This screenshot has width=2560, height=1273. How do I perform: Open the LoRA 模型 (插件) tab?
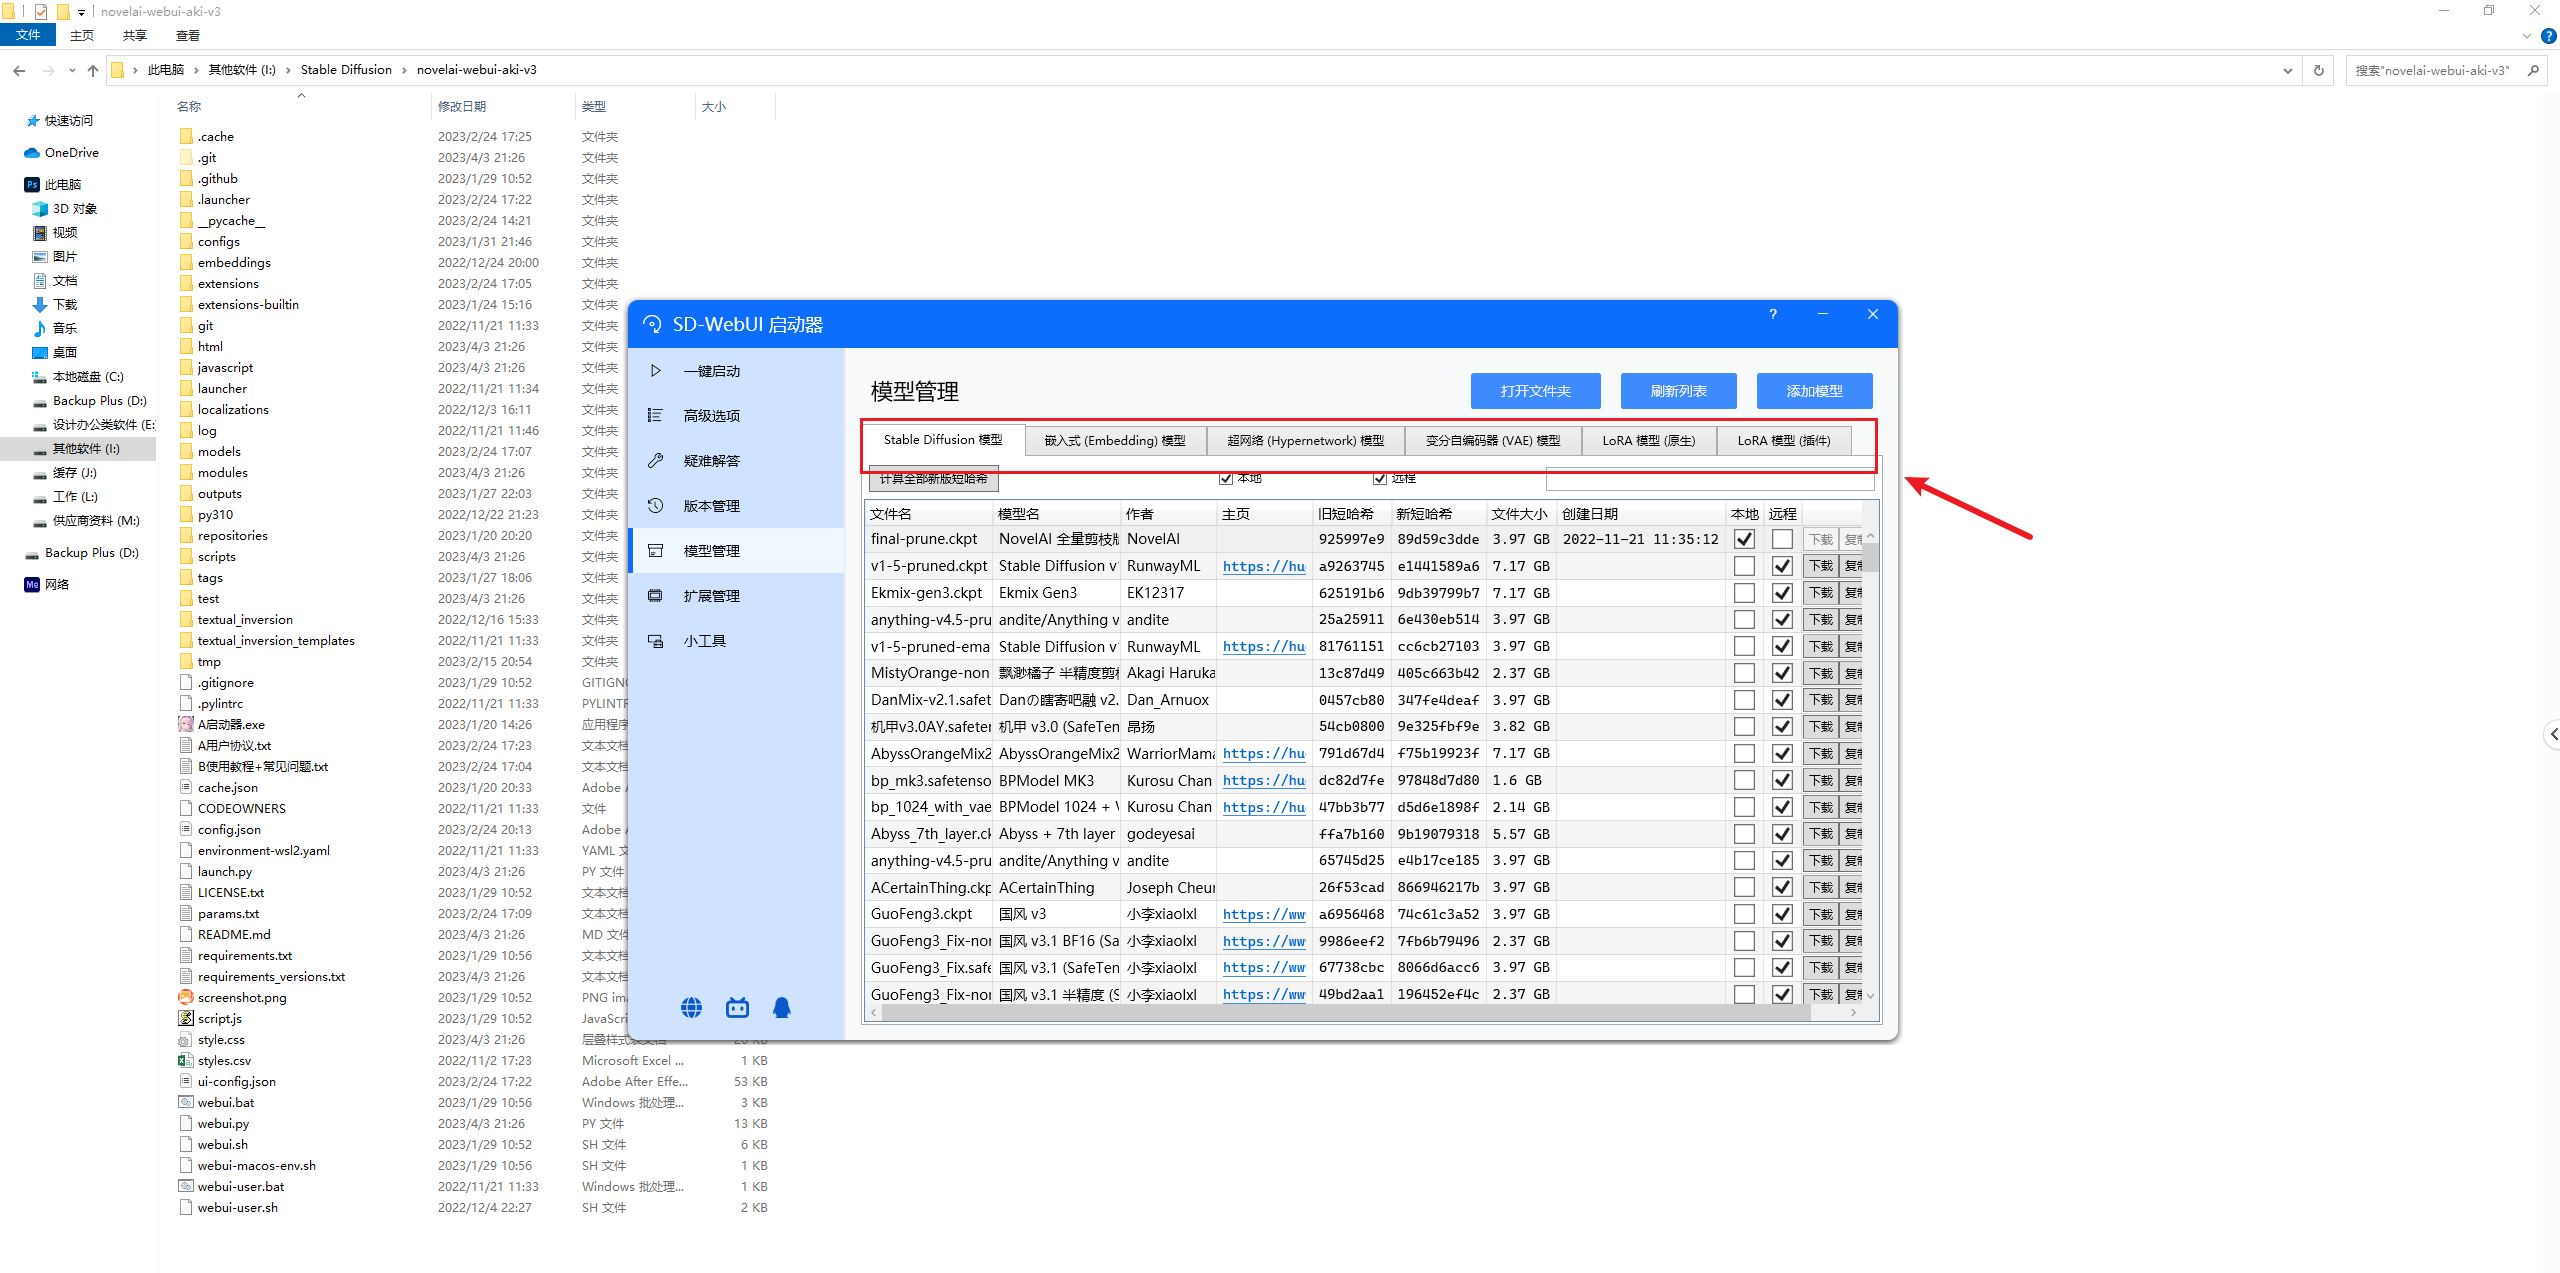(1784, 440)
